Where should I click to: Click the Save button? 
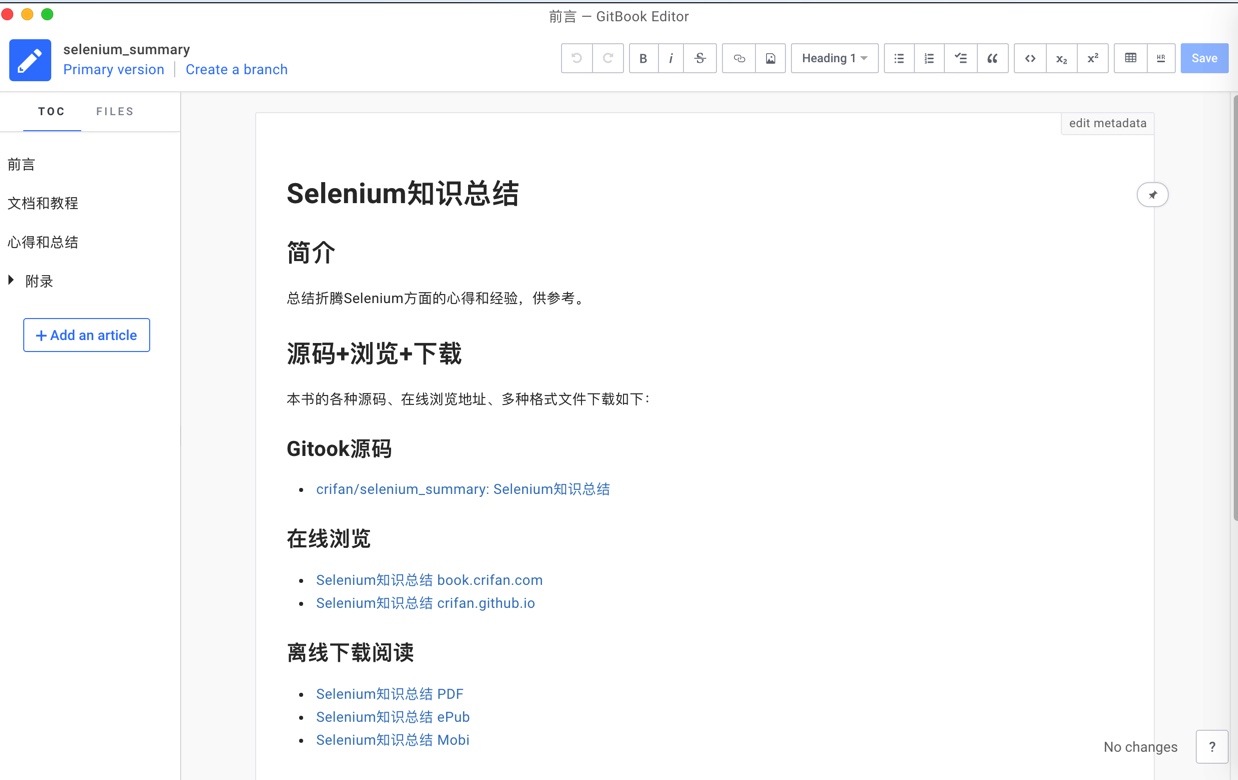coord(1204,58)
